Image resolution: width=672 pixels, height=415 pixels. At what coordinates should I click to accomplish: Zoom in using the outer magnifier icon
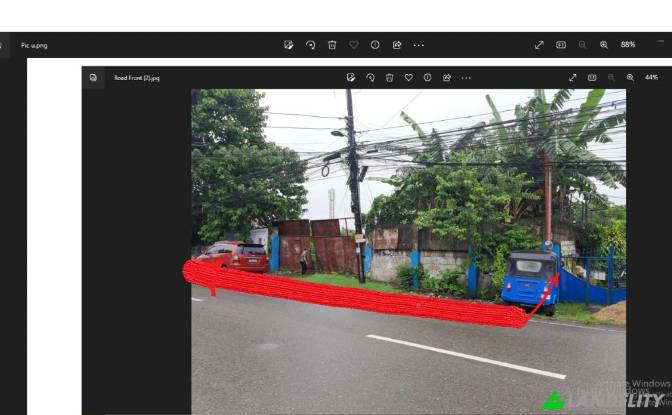point(604,45)
